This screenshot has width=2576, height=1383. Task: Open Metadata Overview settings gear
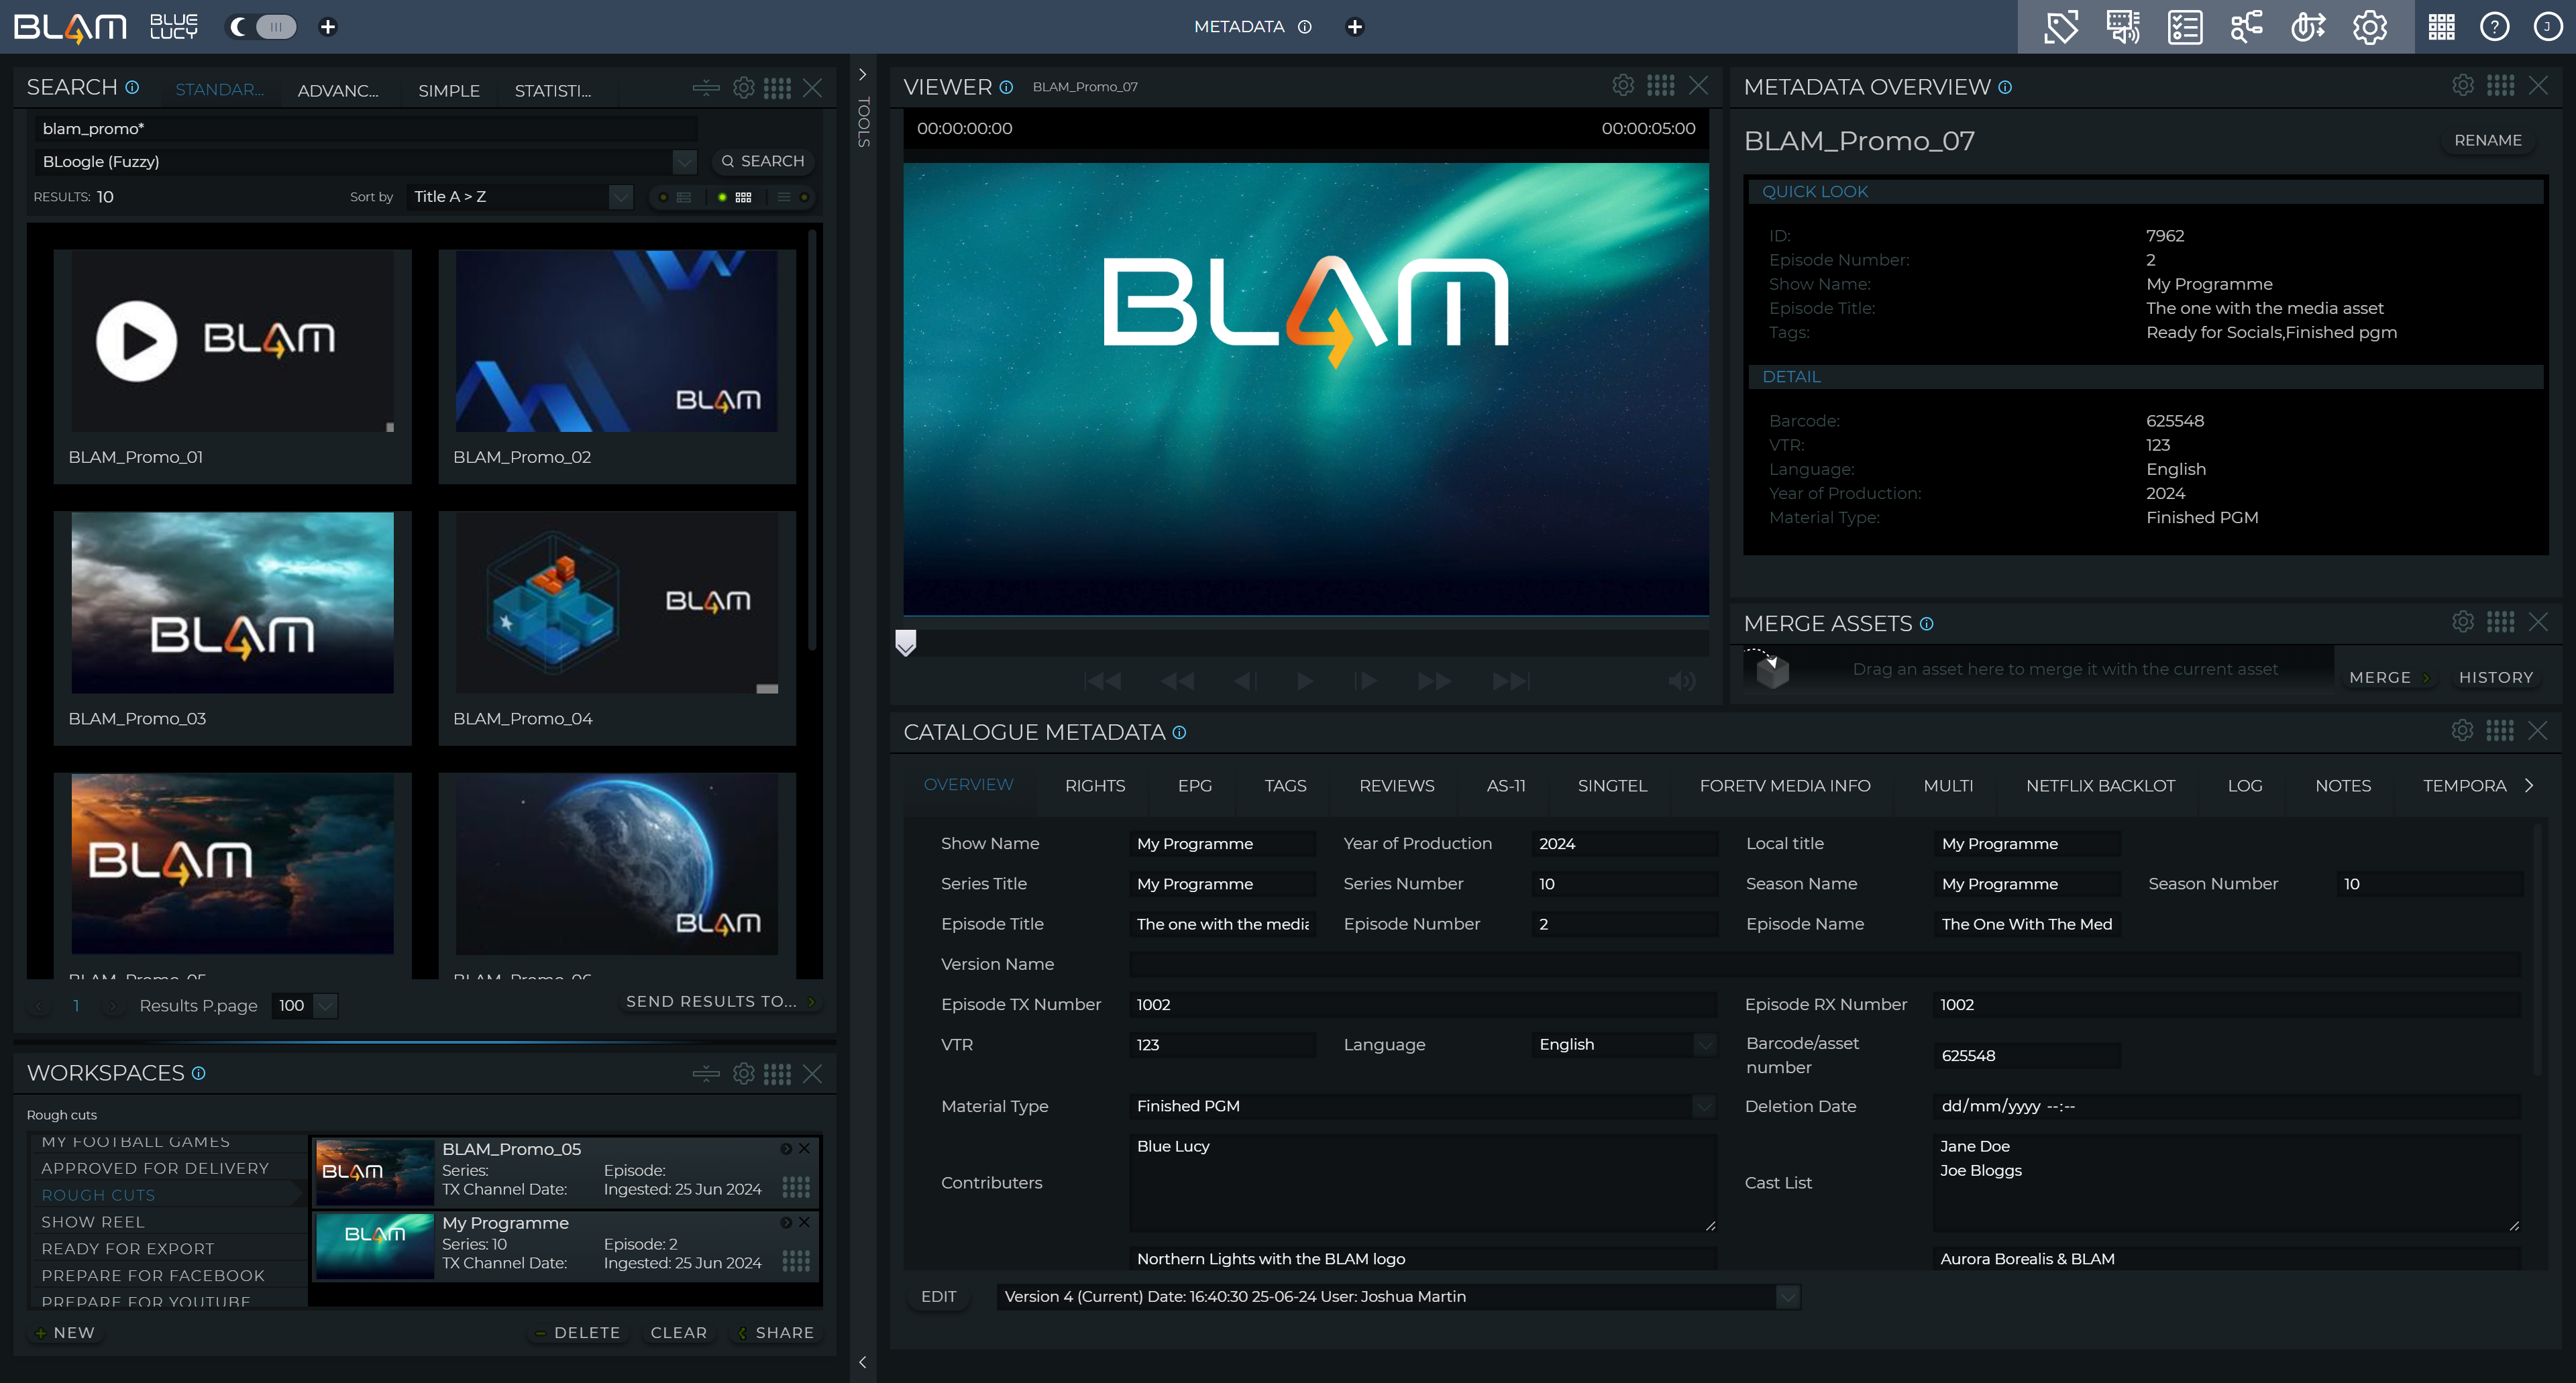pos(2463,85)
